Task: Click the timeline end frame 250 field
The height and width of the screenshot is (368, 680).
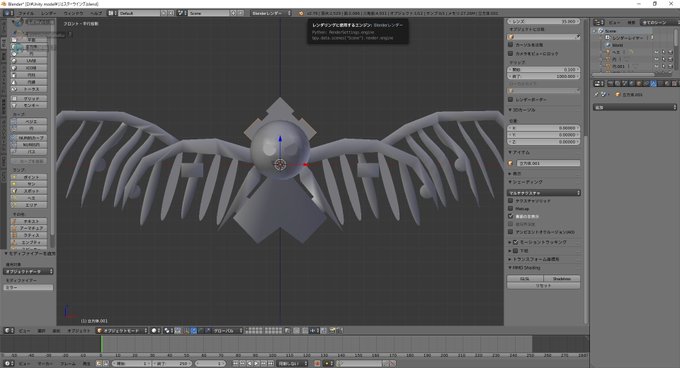Action: pos(172,363)
